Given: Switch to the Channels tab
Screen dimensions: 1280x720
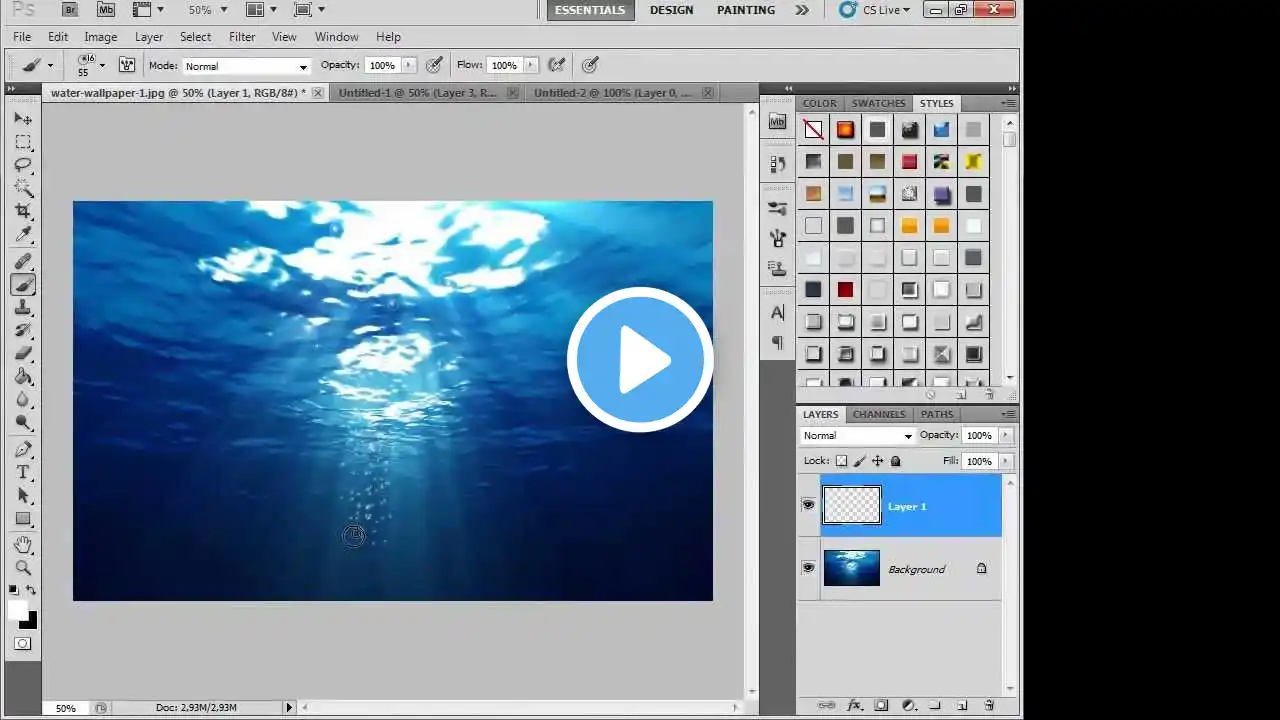Looking at the screenshot, I should [x=878, y=414].
